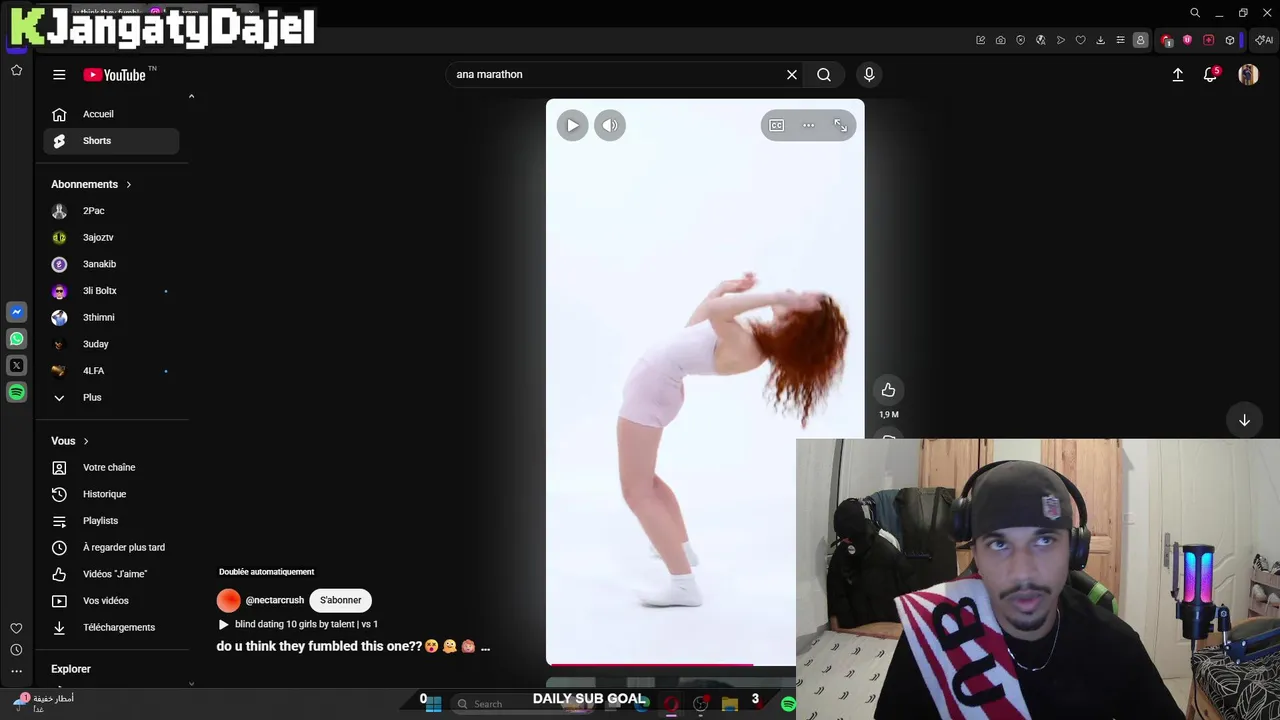The height and width of the screenshot is (720, 1280).
Task: Open linked video 'blind dating 10 girls by talent'
Action: pyautogui.click(x=298, y=624)
